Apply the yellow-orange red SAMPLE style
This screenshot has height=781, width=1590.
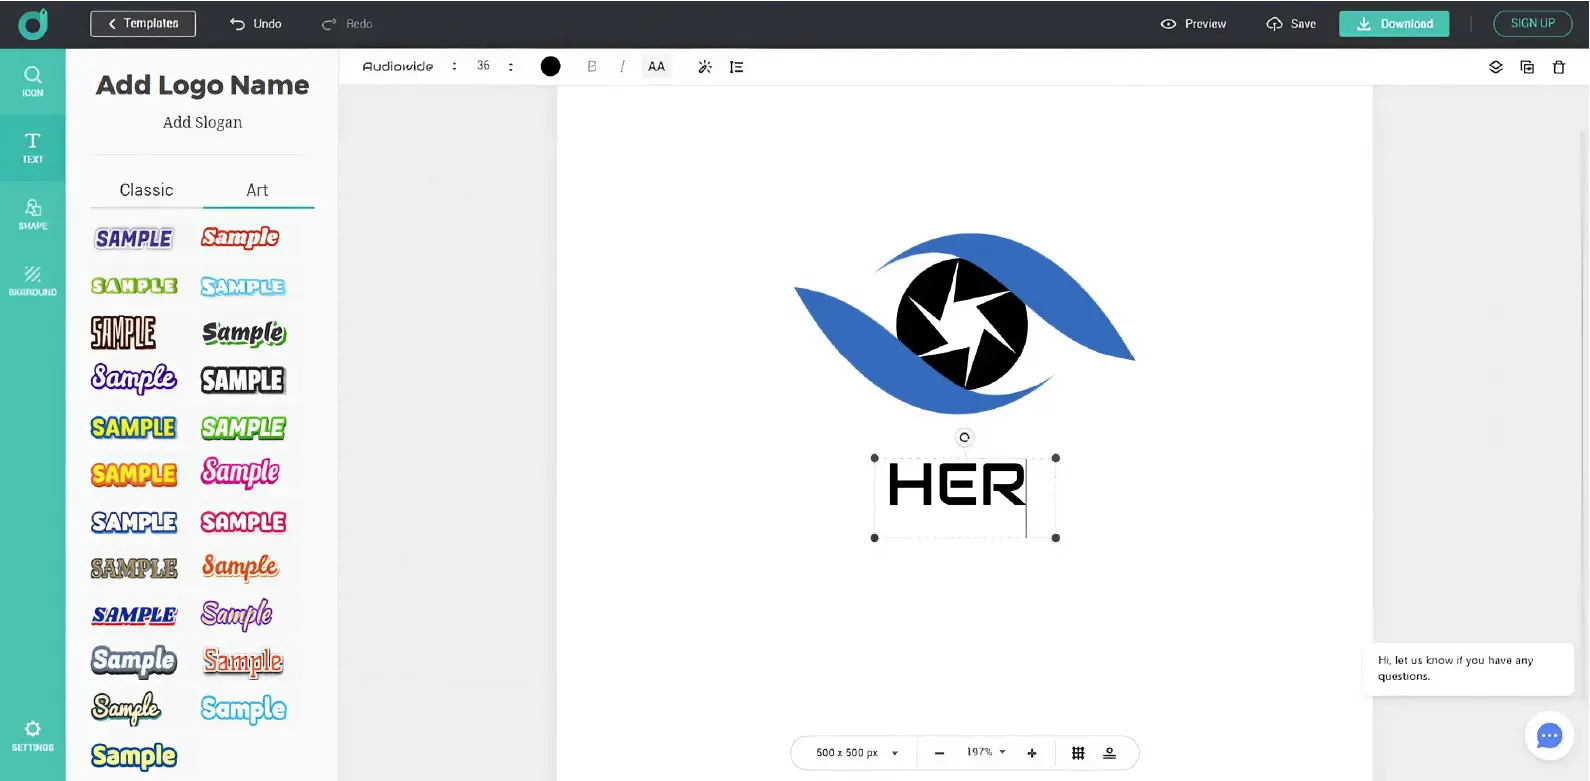click(x=134, y=474)
